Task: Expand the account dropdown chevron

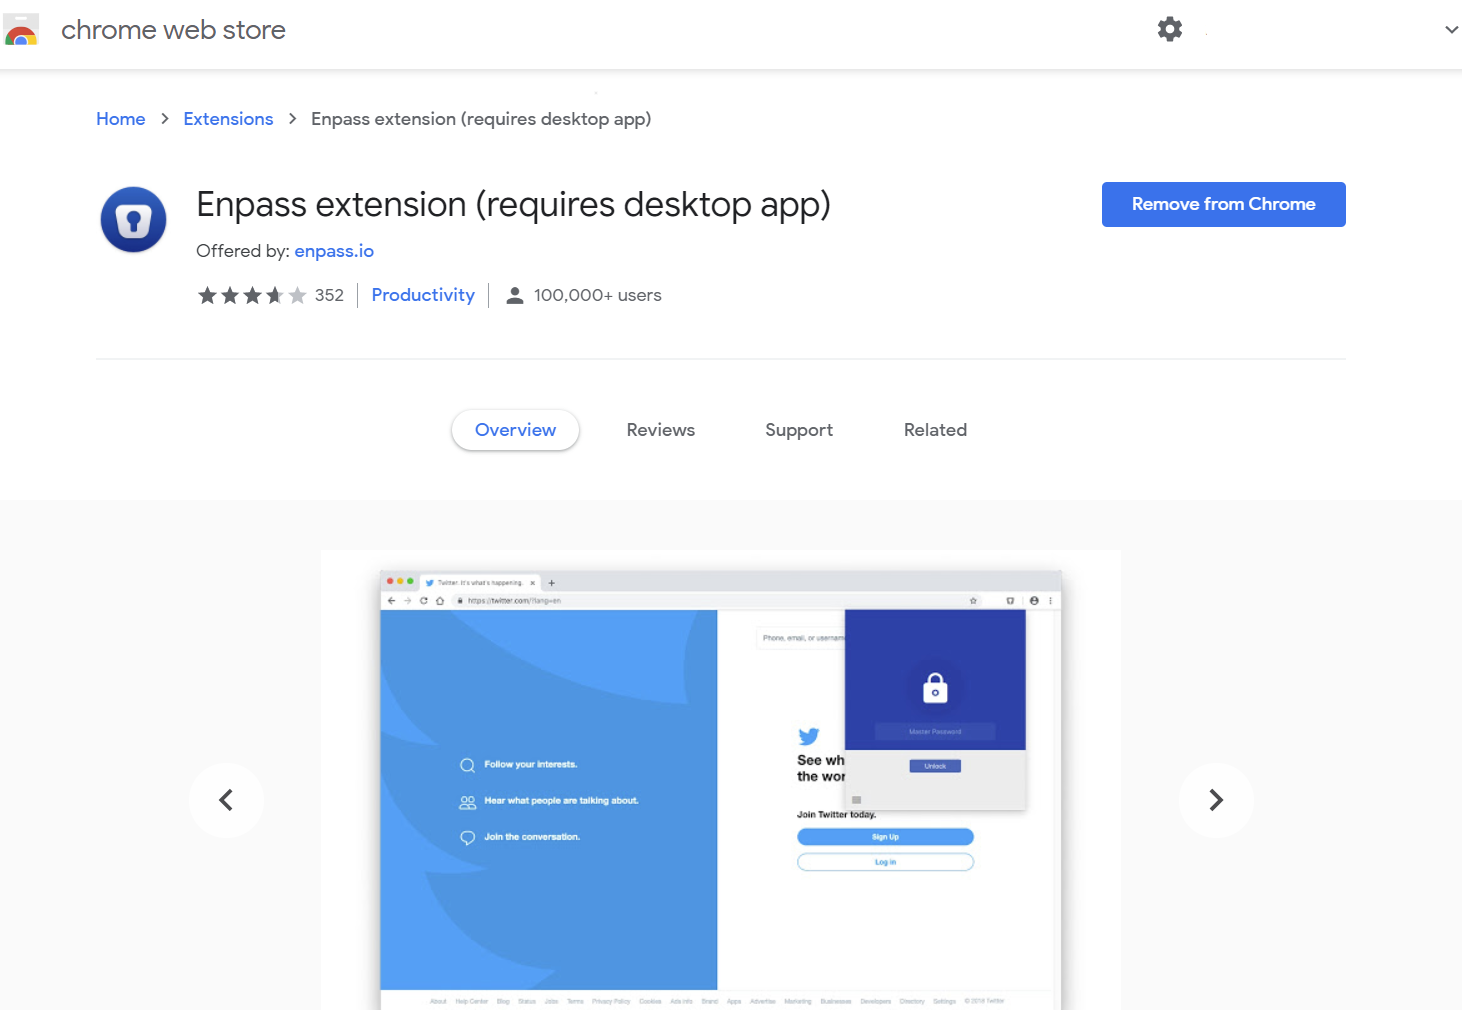Action: 1452,30
